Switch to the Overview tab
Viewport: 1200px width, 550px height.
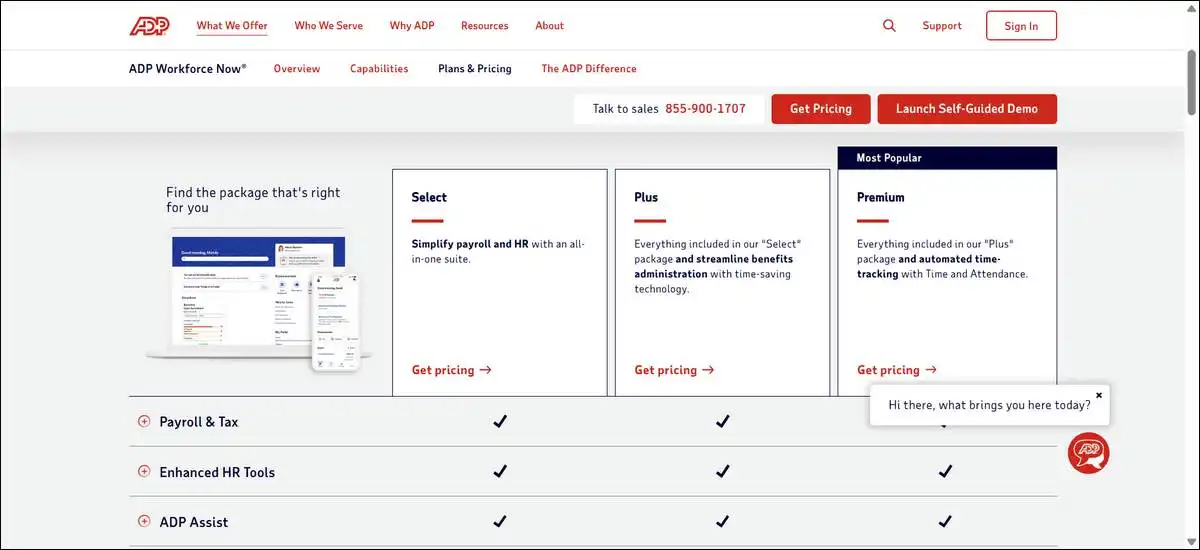click(297, 69)
